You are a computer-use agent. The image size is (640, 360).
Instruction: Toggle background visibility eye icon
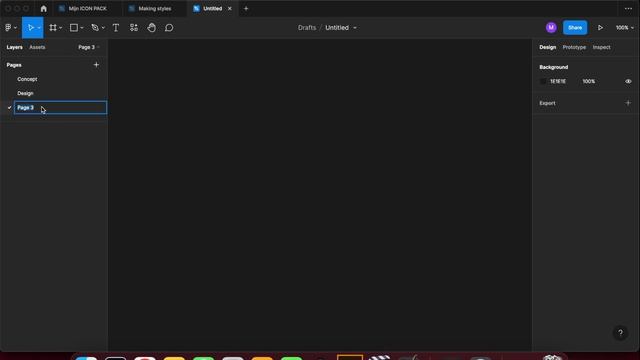[x=628, y=81]
